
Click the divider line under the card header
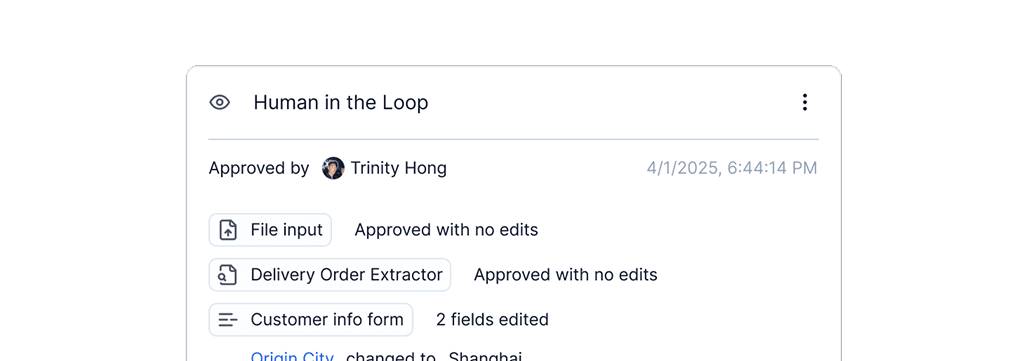pyautogui.click(x=514, y=140)
